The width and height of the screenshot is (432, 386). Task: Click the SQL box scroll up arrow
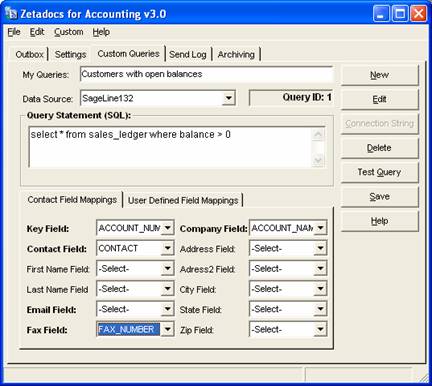(318, 134)
